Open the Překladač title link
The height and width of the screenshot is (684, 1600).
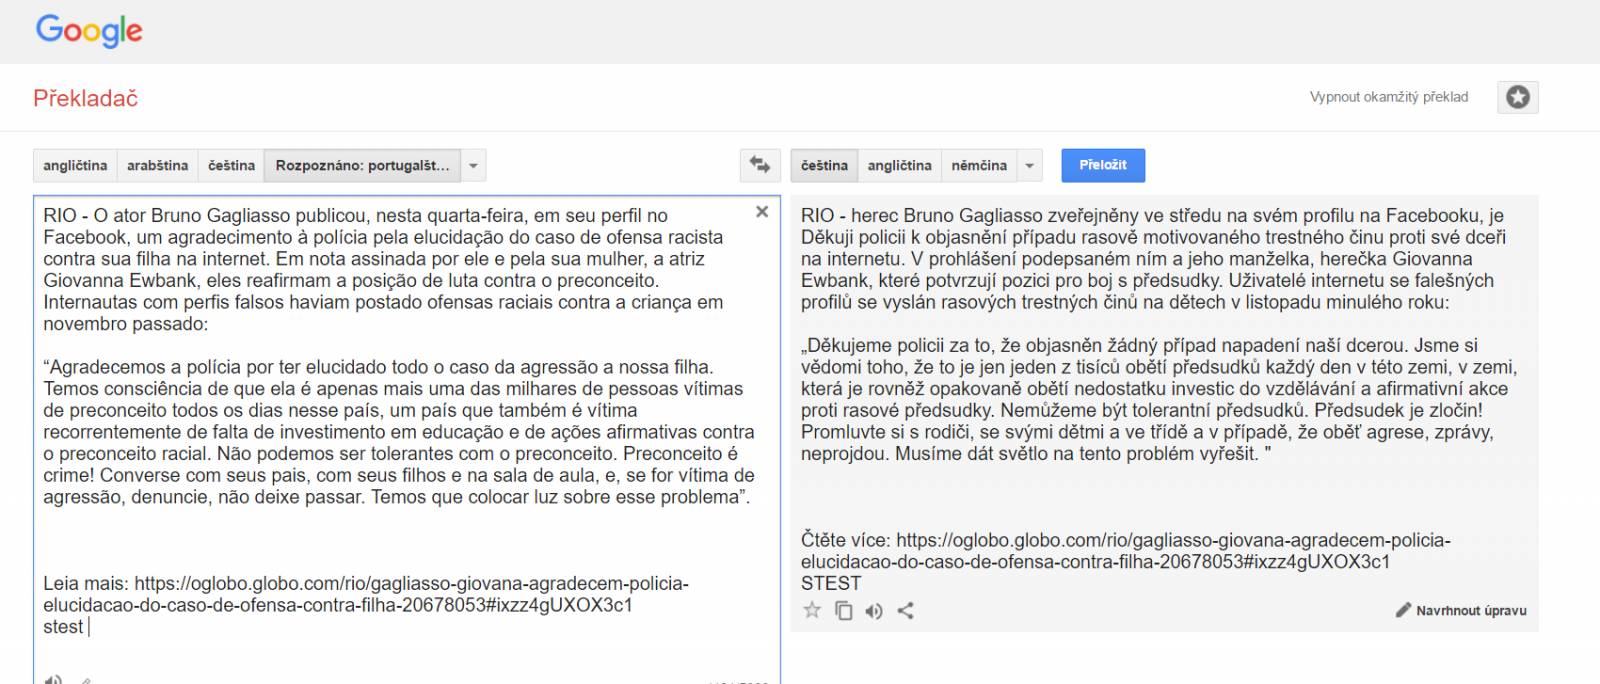(86, 98)
